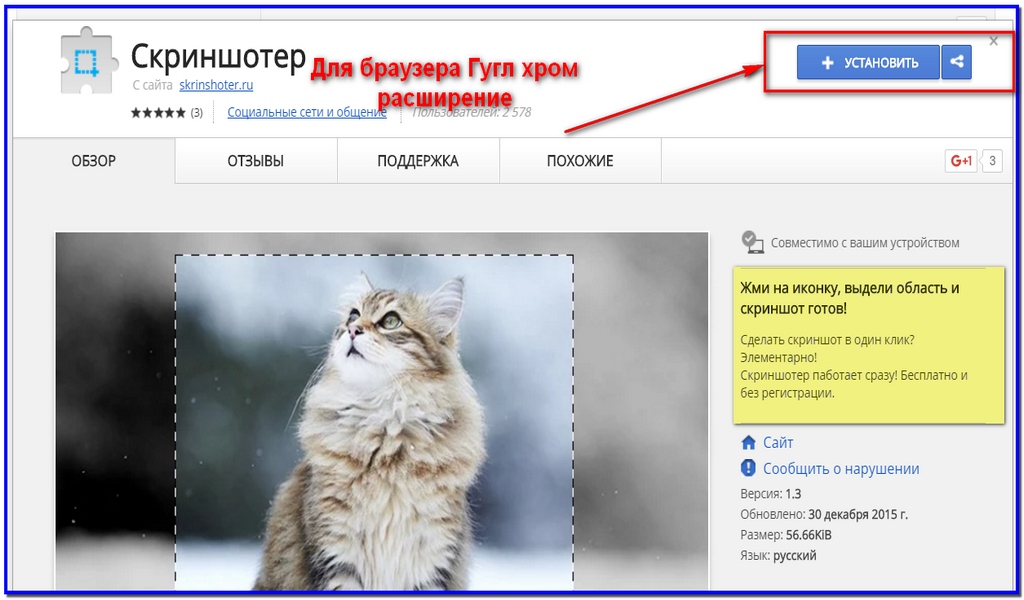Open the share button next to Установить

(x=957, y=63)
